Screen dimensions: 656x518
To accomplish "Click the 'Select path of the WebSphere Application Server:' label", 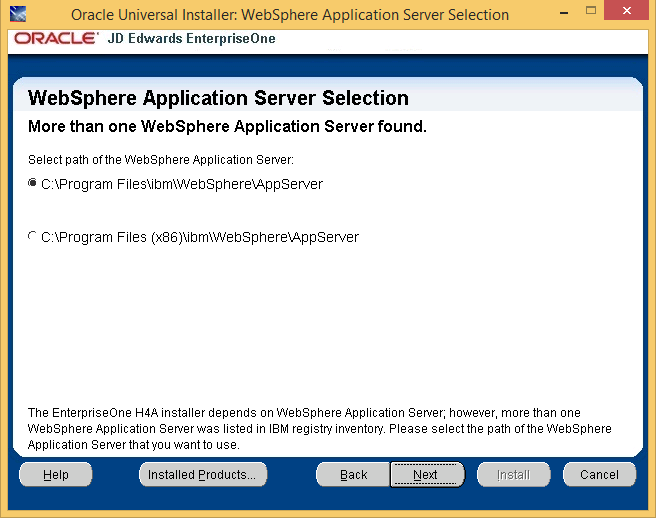I will pyautogui.click(x=161, y=160).
